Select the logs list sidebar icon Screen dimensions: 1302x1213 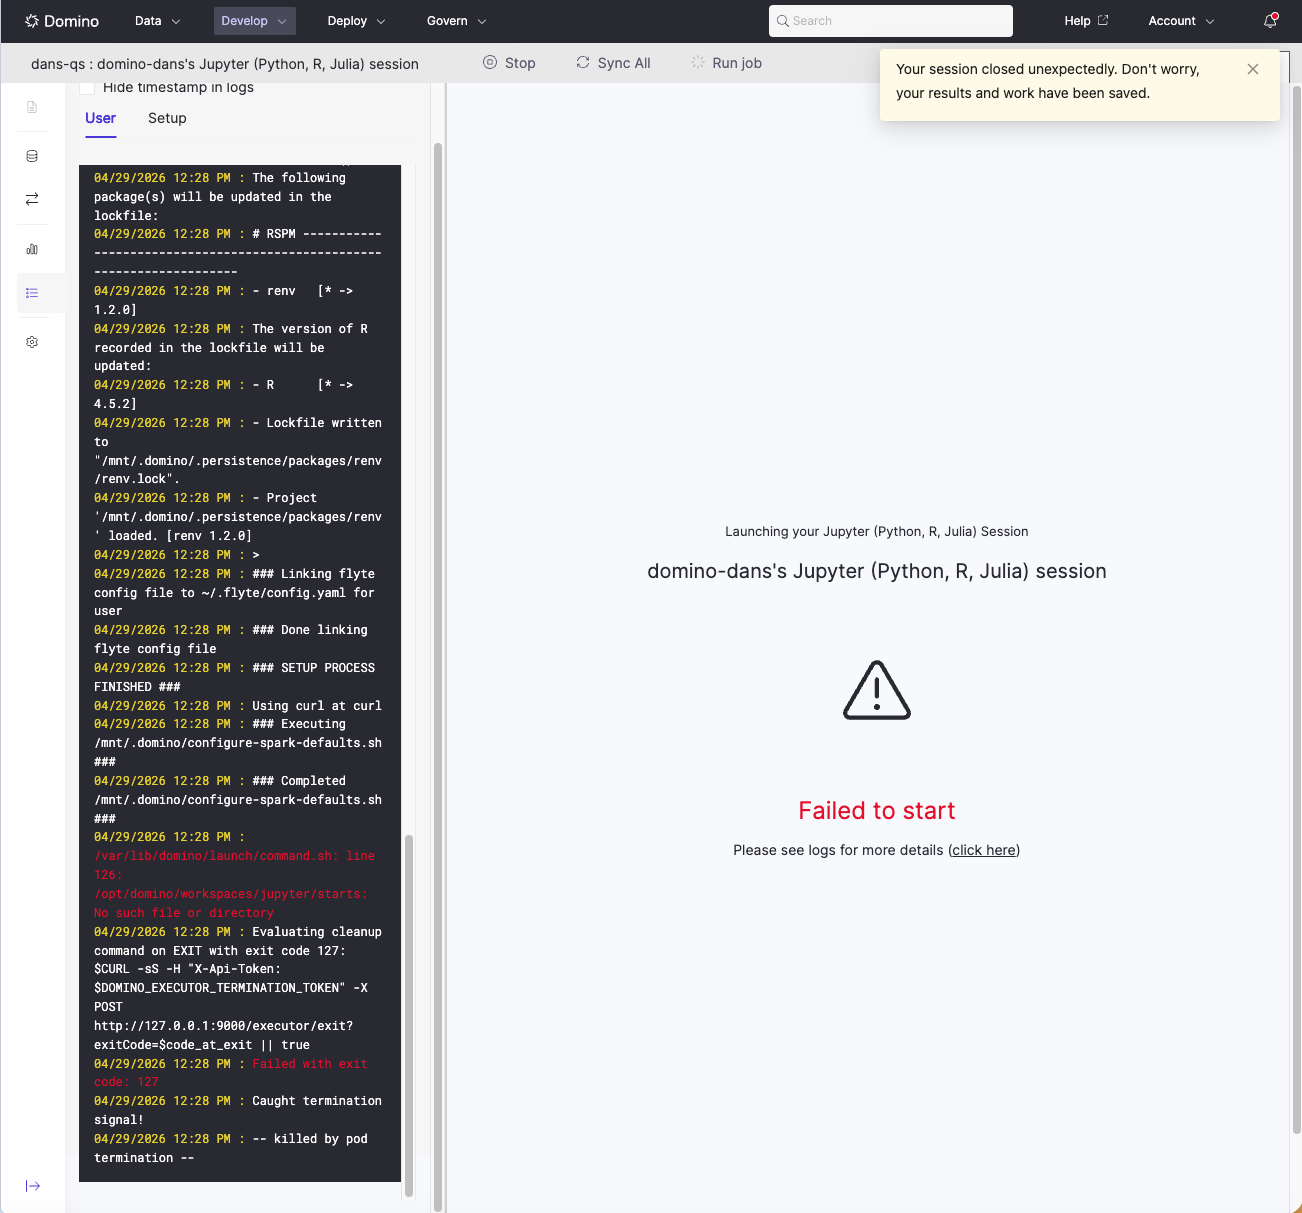(x=32, y=293)
